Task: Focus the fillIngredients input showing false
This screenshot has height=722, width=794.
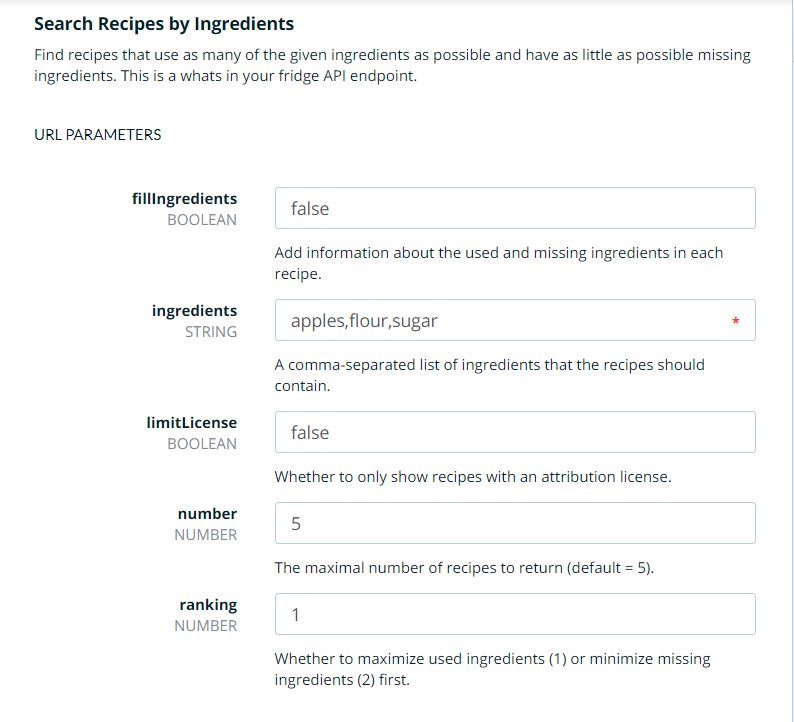Action: tap(515, 208)
